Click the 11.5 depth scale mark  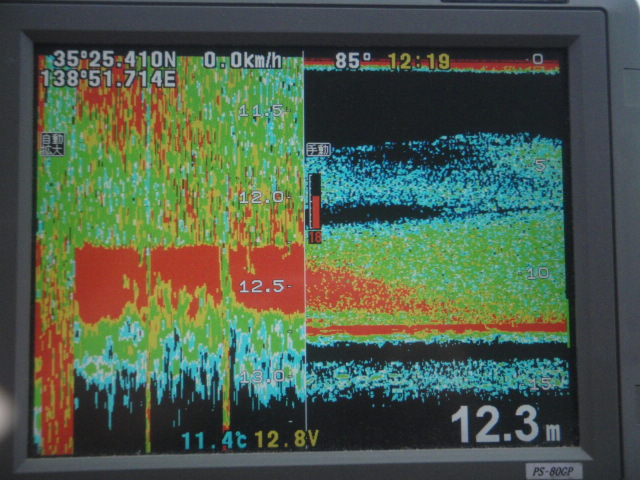coord(259,111)
